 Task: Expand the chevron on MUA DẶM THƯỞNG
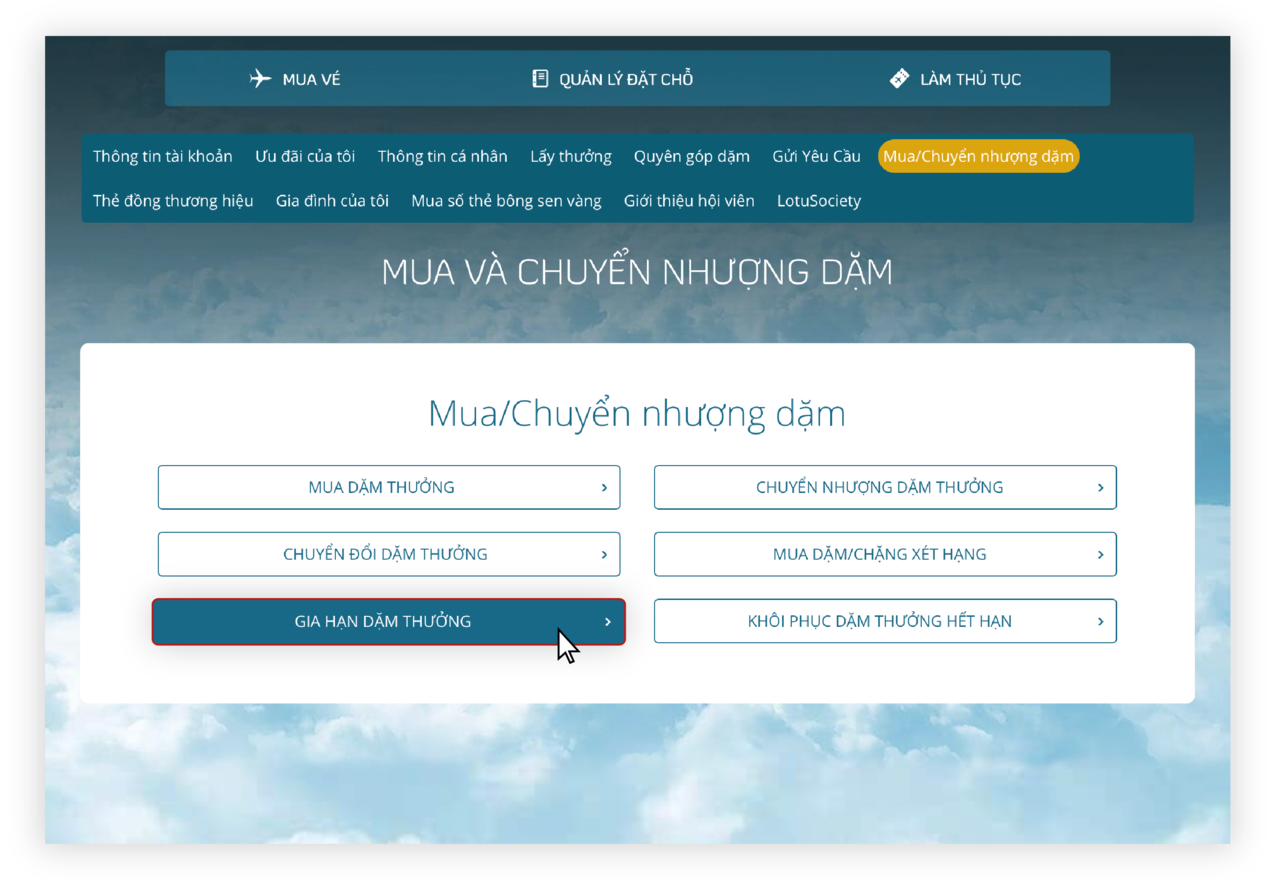point(604,487)
